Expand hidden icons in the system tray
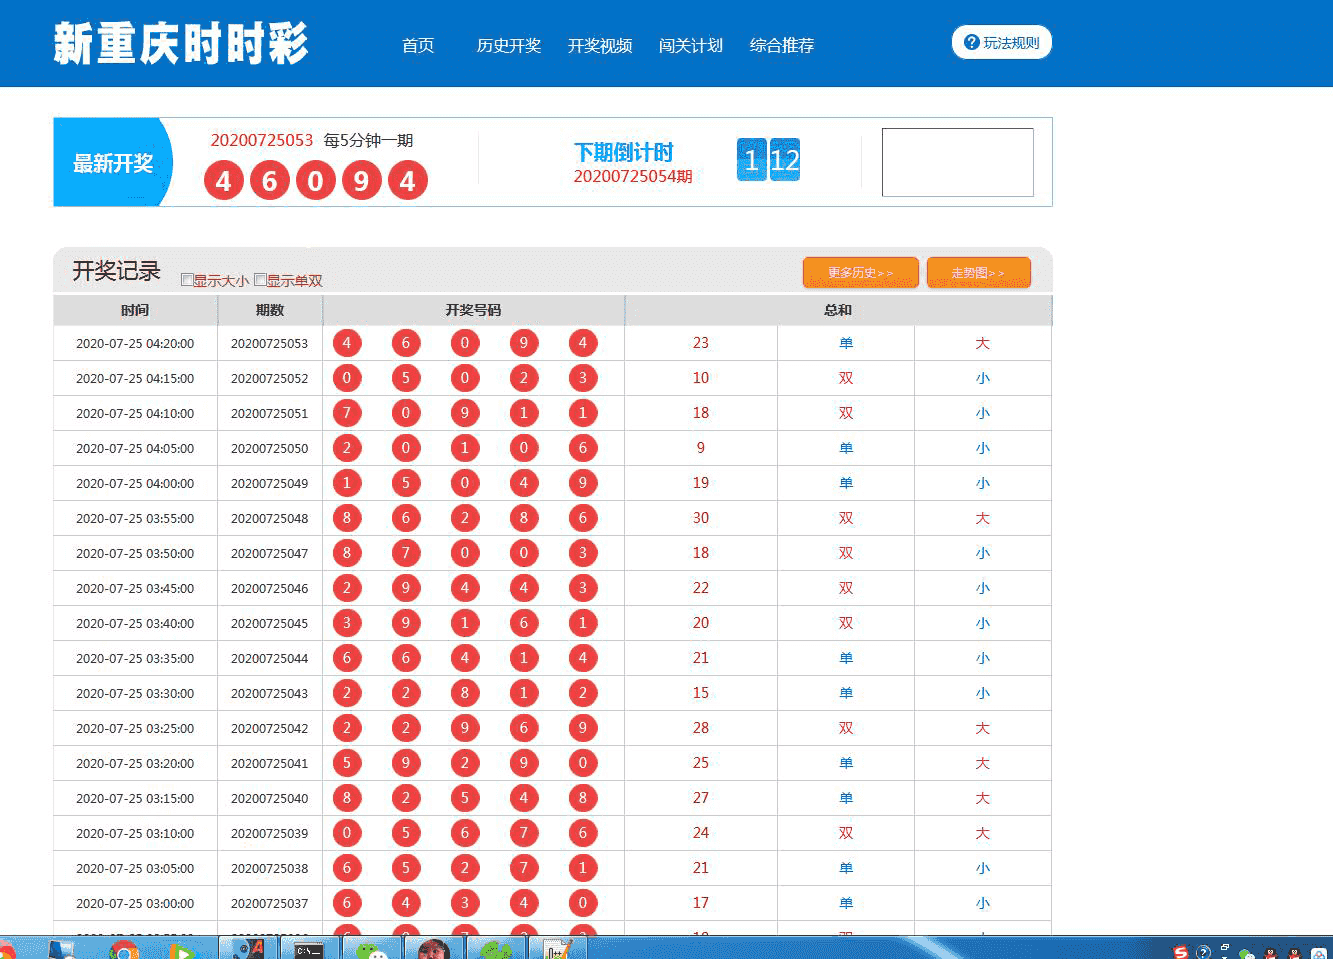 click(1225, 947)
